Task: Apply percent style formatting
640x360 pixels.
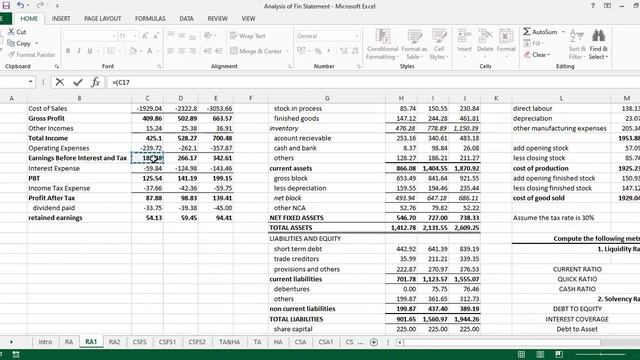Action: [318, 51]
